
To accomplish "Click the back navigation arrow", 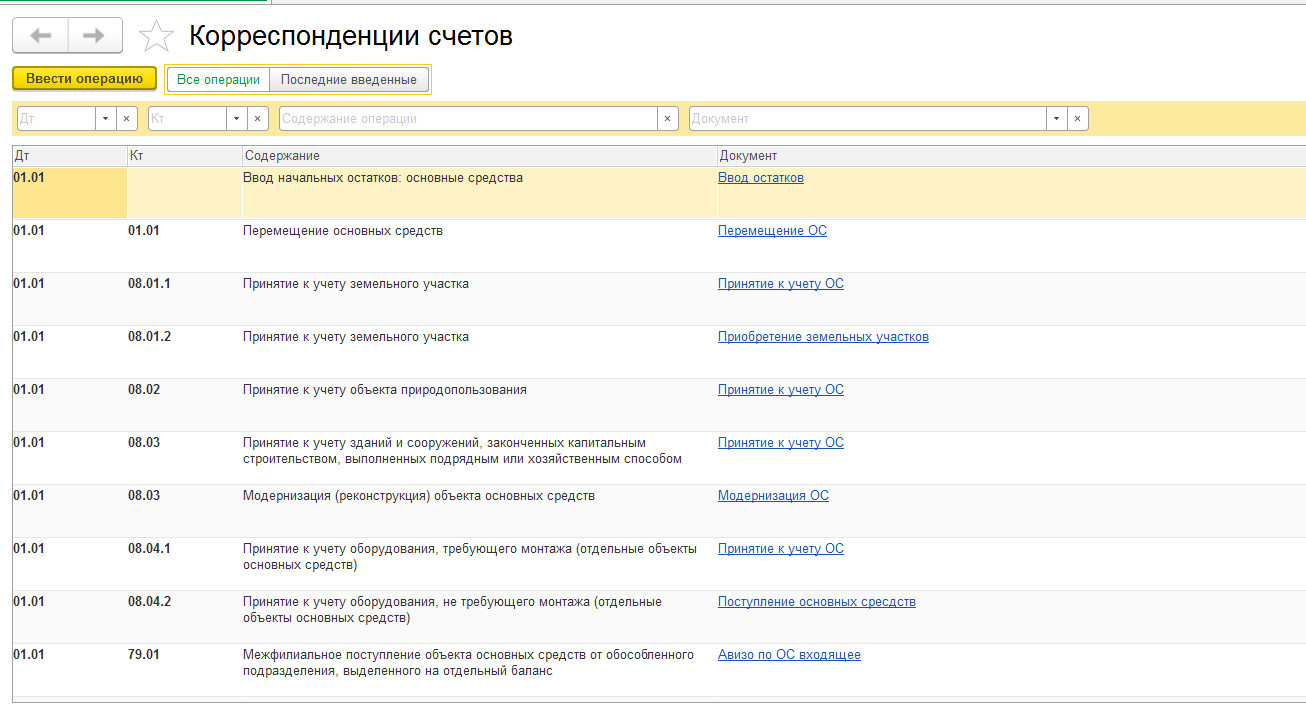I will 40,36.
